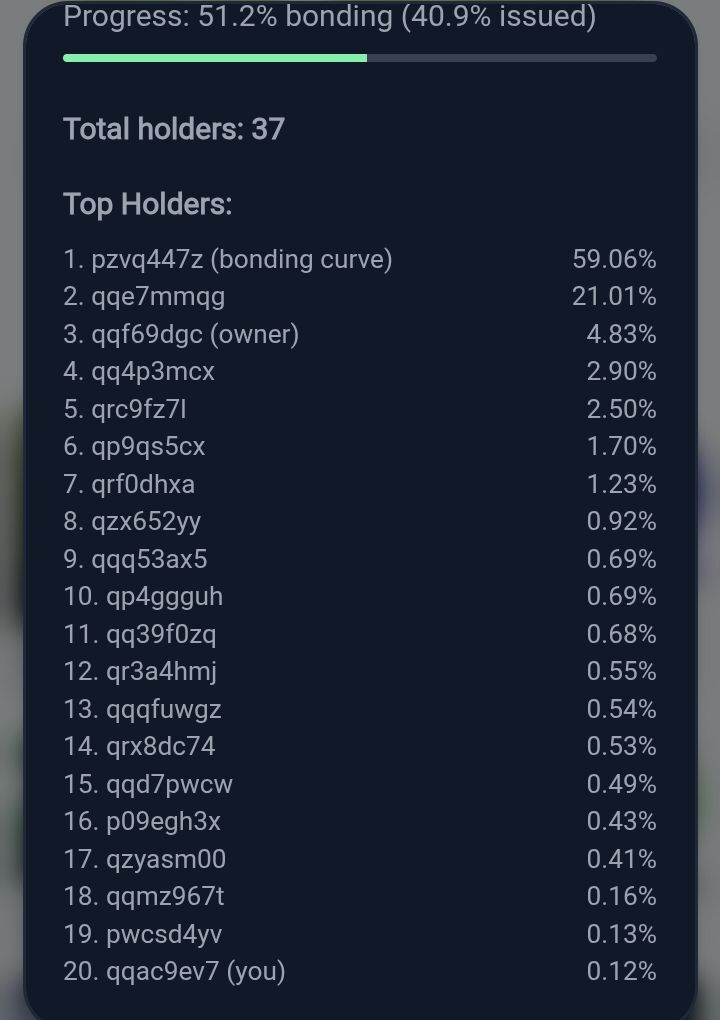Open holder qr3a4hmj
Viewport: 720px width, 1020px height.
point(360,671)
